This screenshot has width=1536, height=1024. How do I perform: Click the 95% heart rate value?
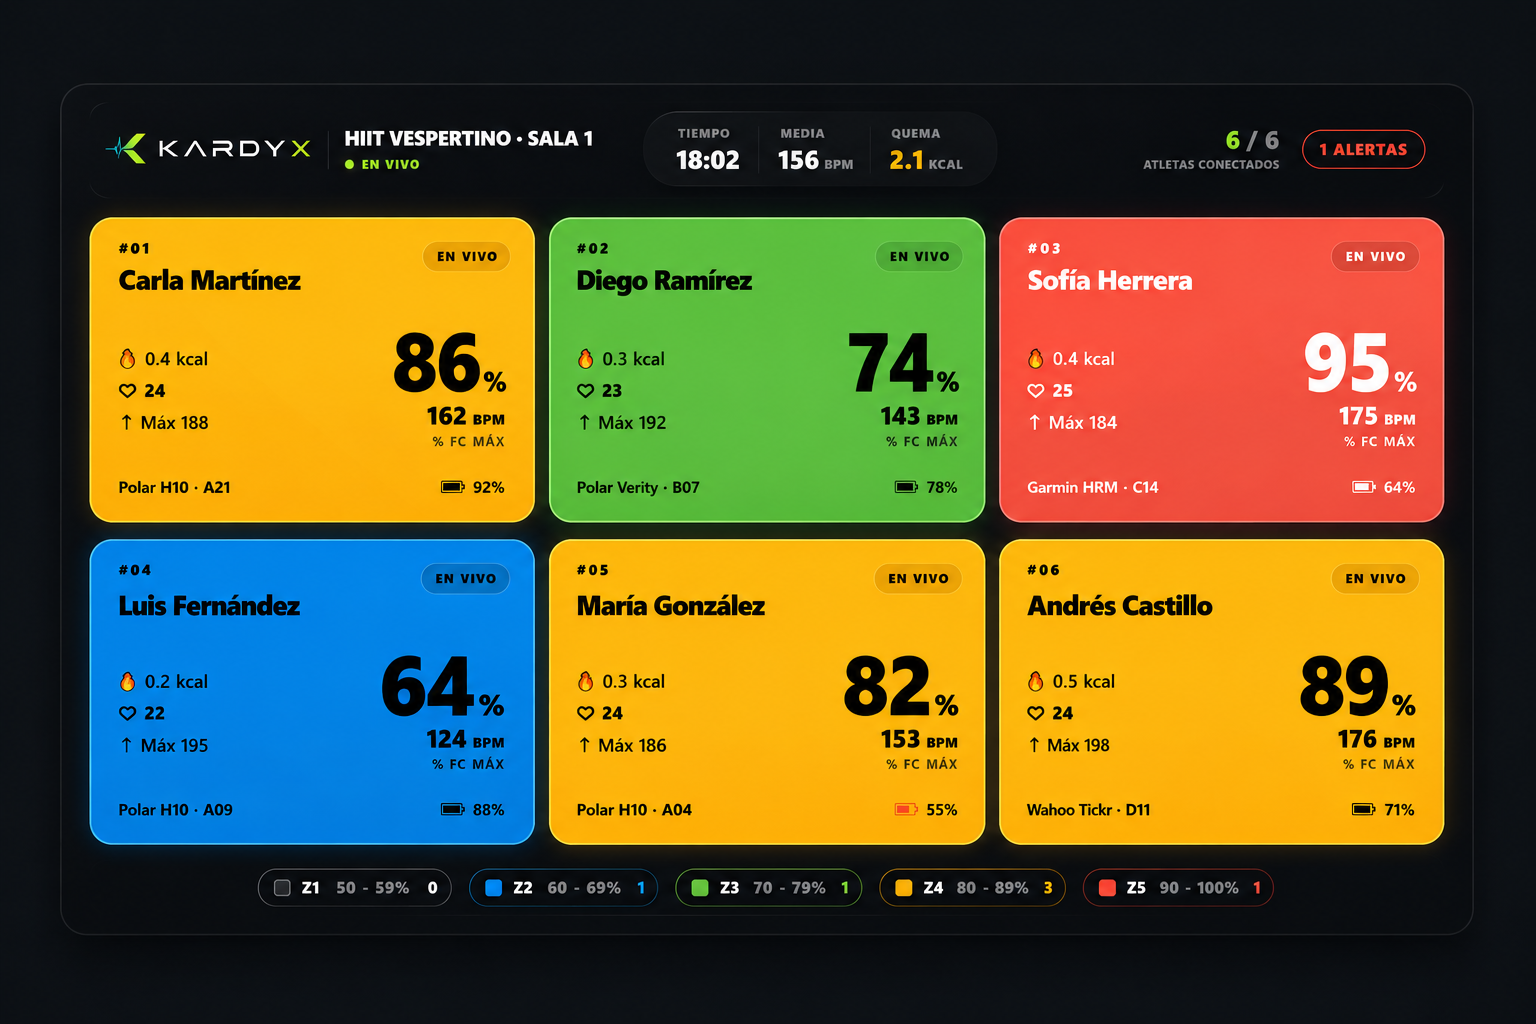pyautogui.click(x=1360, y=364)
